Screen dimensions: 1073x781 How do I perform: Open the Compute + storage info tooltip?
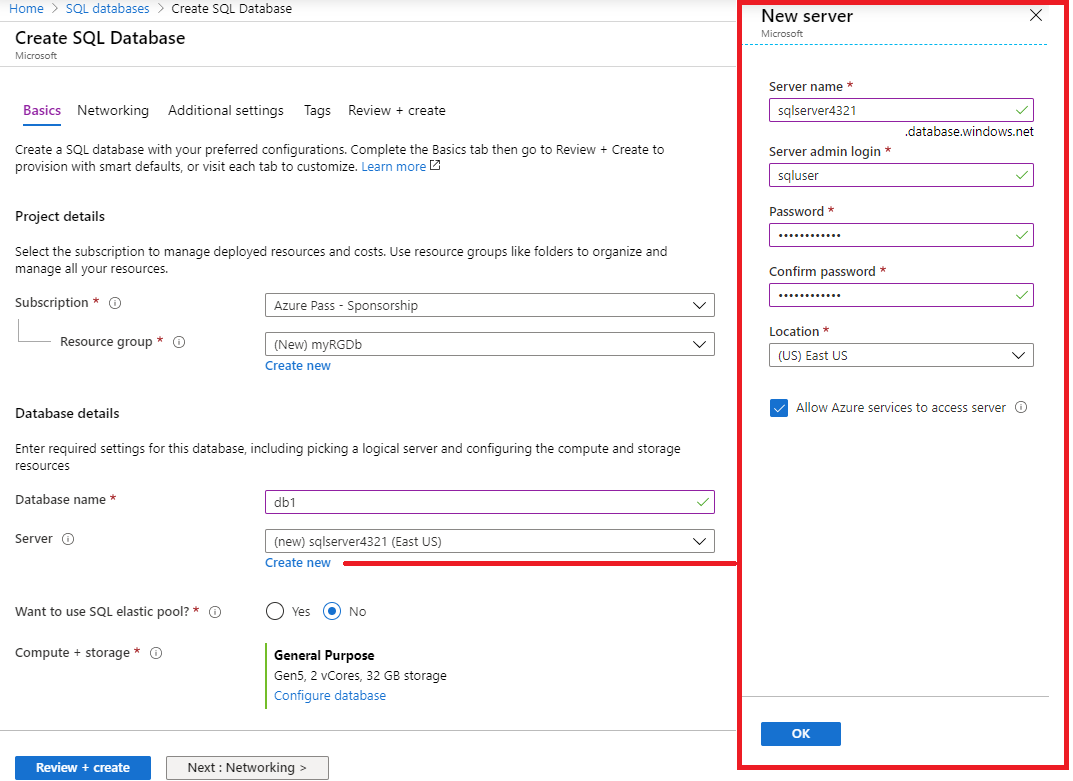(x=156, y=652)
